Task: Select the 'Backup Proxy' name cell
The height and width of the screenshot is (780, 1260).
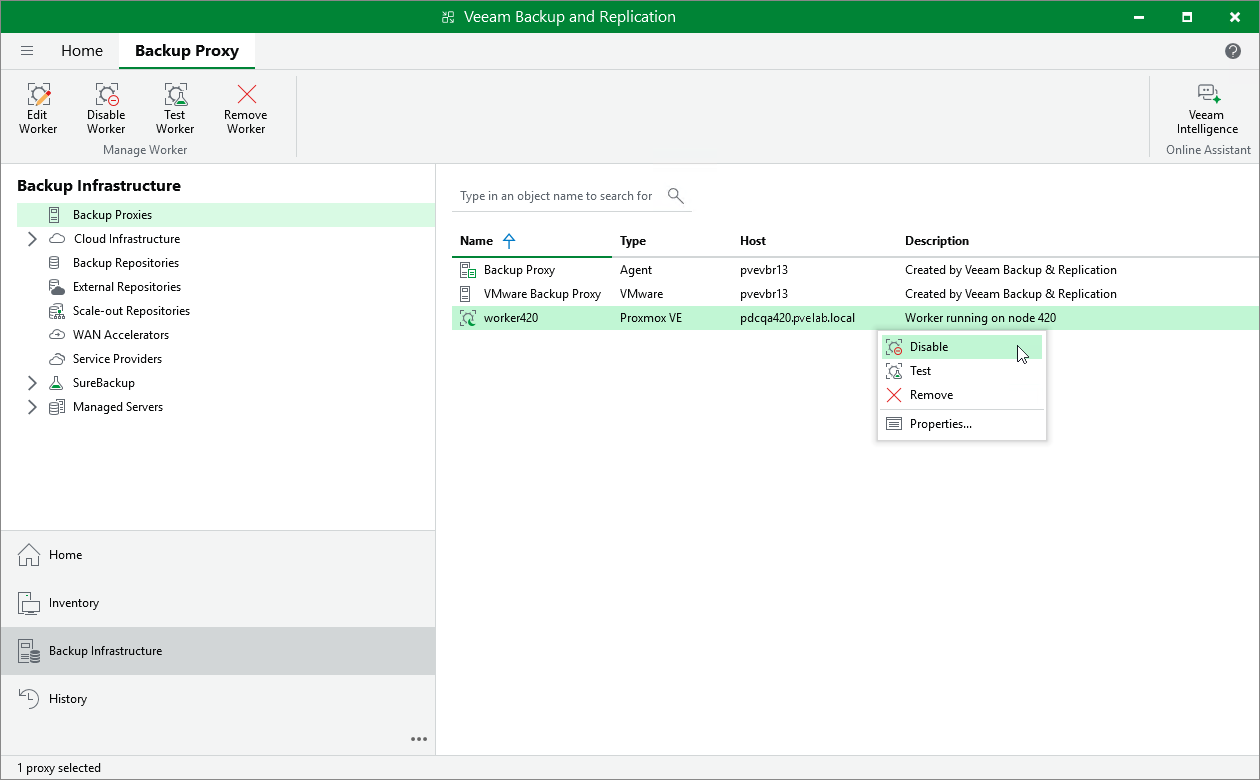Action: tap(519, 270)
